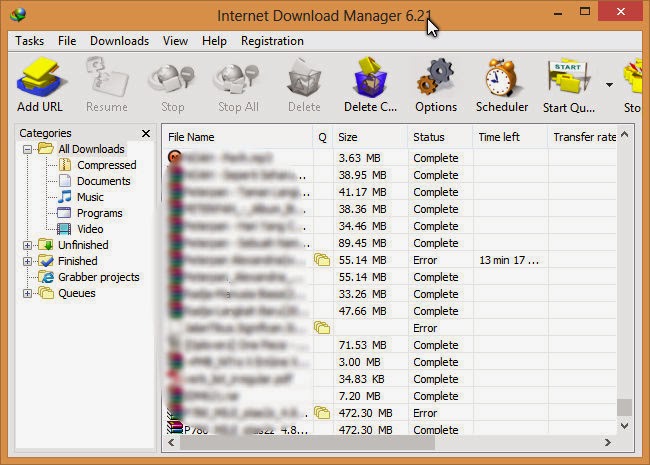Select the Music category

[x=90, y=197]
